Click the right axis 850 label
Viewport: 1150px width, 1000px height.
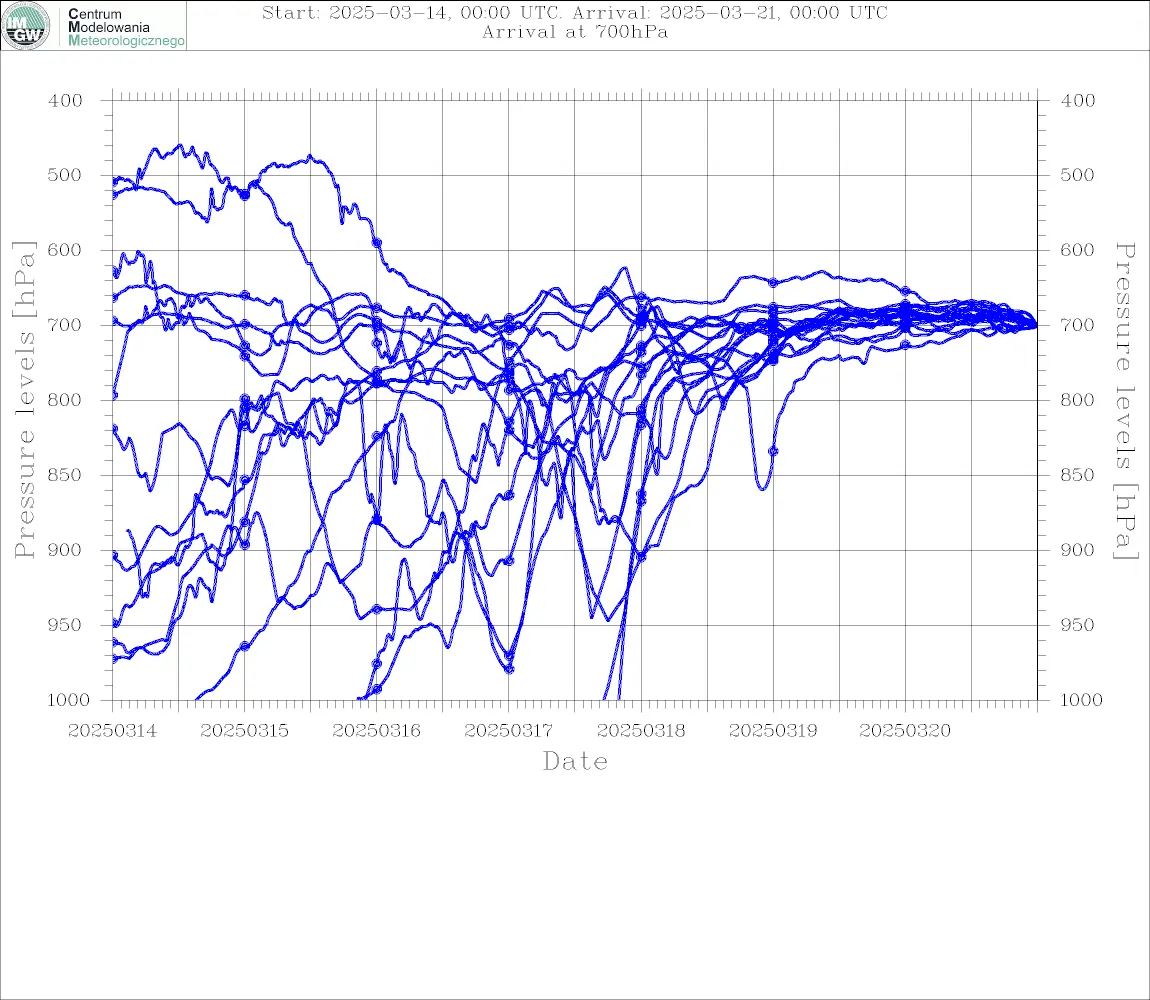click(x=1078, y=475)
